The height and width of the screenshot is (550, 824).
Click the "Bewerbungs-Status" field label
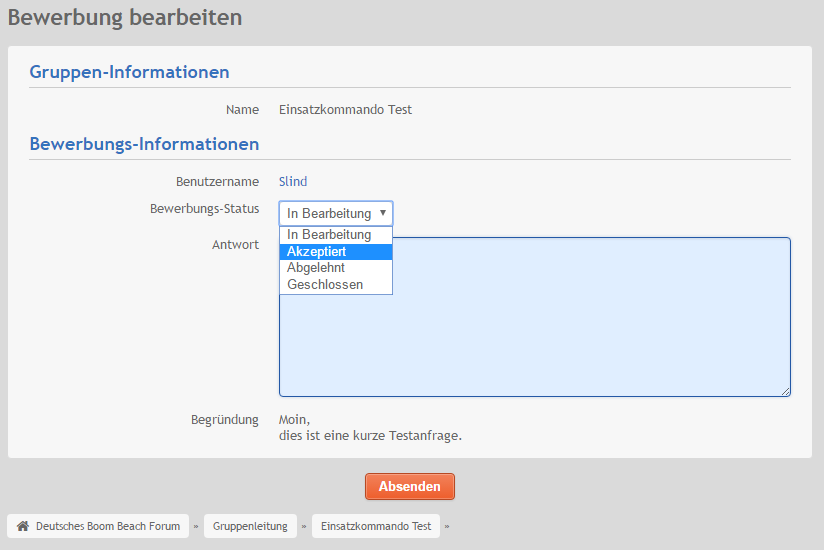point(204,209)
